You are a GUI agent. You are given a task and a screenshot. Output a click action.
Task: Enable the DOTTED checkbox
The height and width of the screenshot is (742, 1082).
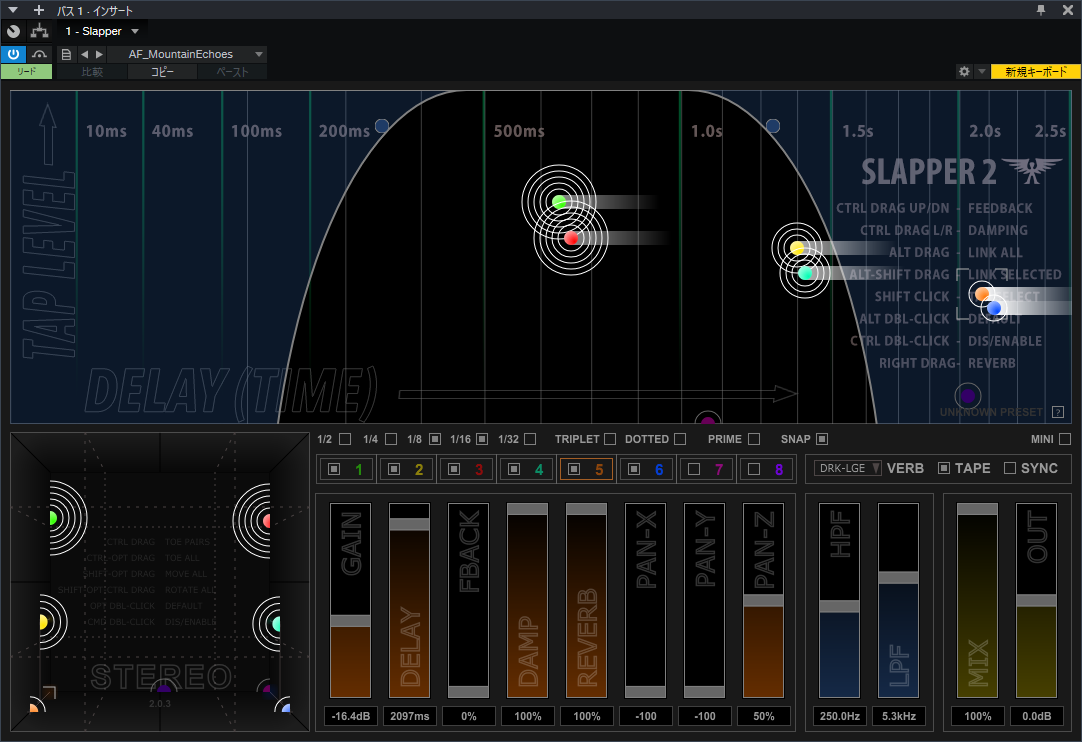pyautogui.click(x=680, y=439)
